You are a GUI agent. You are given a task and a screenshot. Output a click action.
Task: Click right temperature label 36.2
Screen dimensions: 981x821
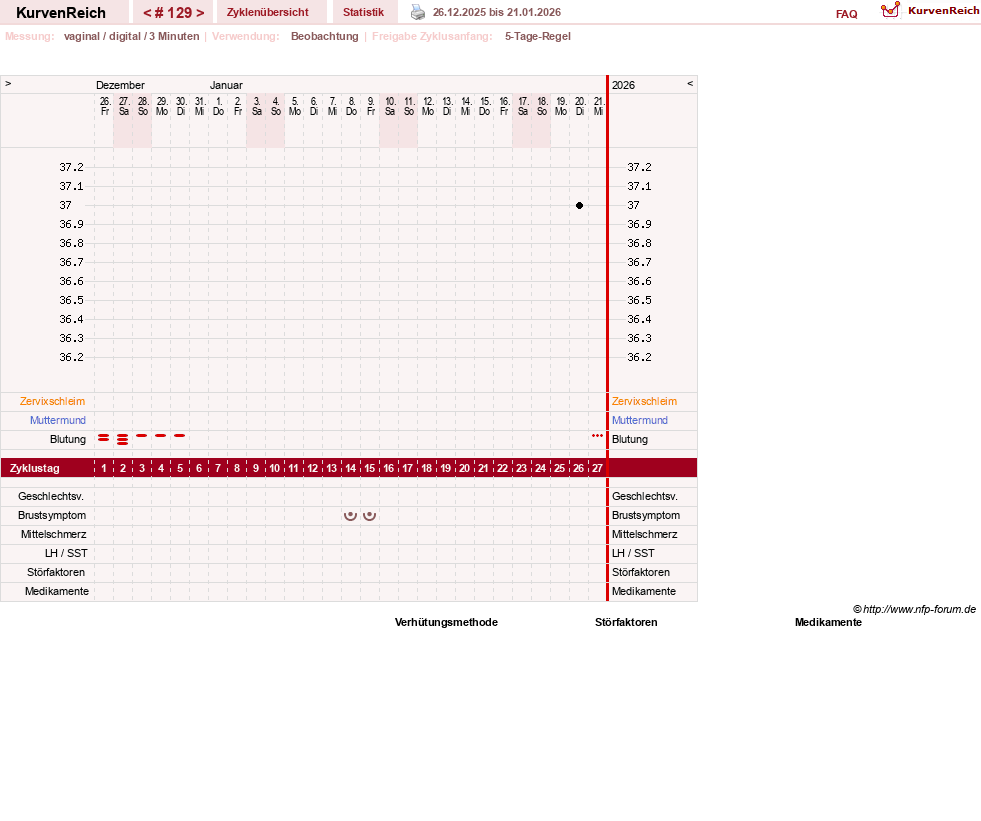pyautogui.click(x=639, y=357)
